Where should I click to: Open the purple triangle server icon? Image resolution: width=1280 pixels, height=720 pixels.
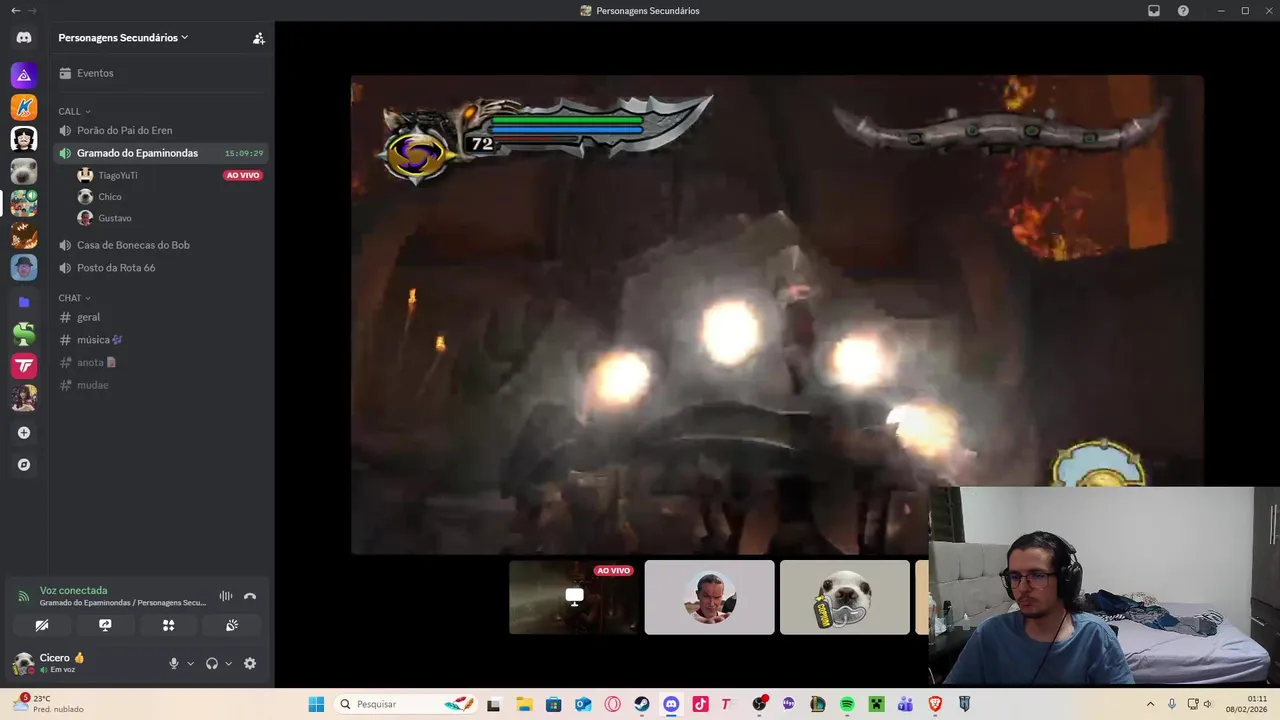pyautogui.click(x=24, y=75)
